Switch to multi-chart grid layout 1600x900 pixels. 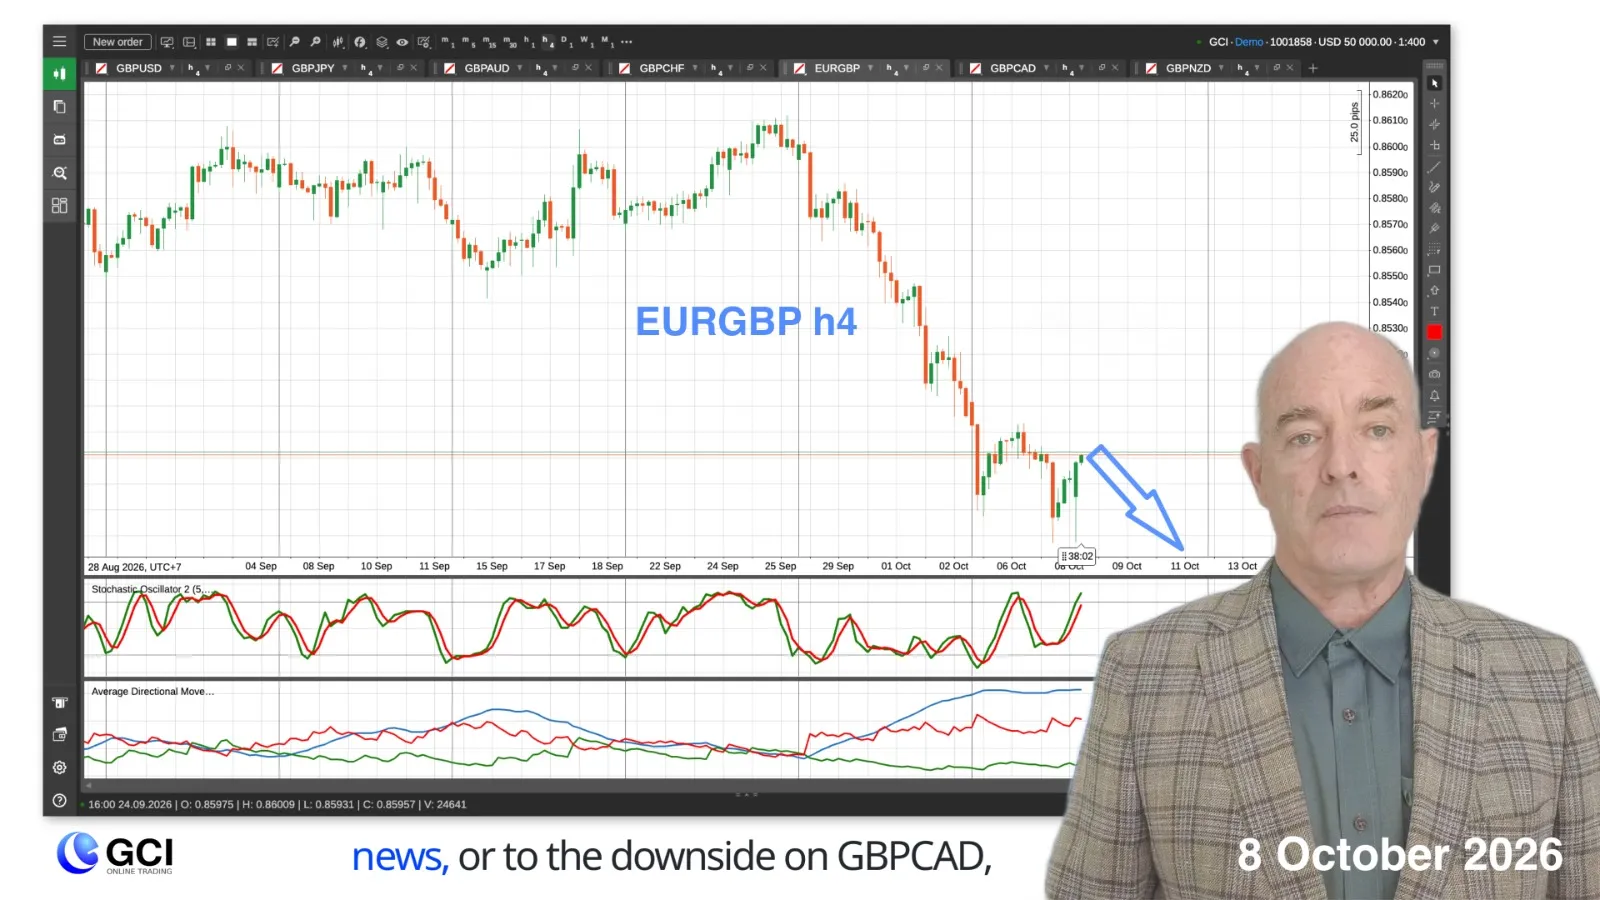pyautogui.click(x=211, y=42)
